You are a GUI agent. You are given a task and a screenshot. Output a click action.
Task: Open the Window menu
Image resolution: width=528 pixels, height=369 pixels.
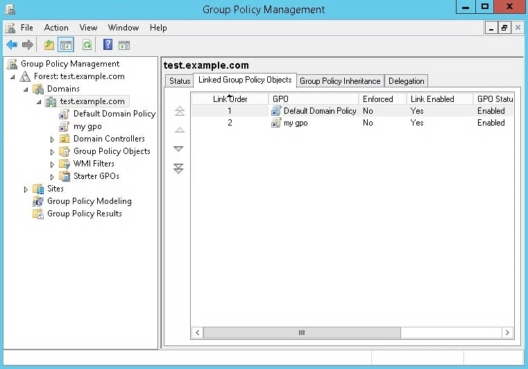pos(123,28)
